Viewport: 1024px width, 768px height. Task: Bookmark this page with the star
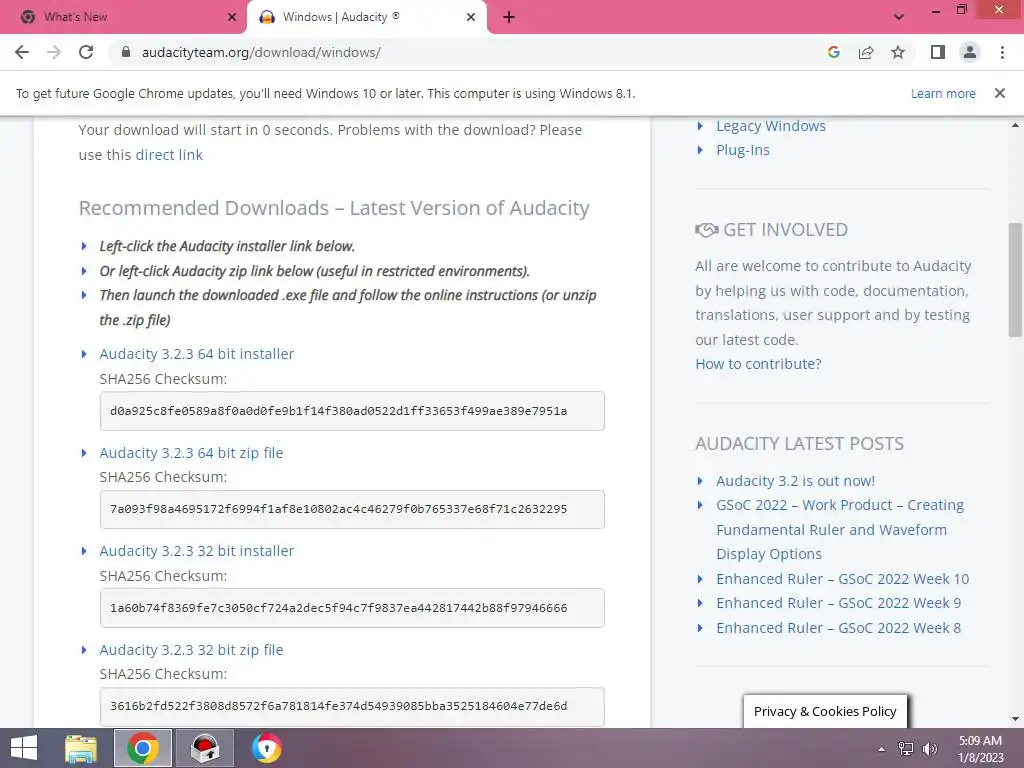pyautogui.click(x=898, y=52)
